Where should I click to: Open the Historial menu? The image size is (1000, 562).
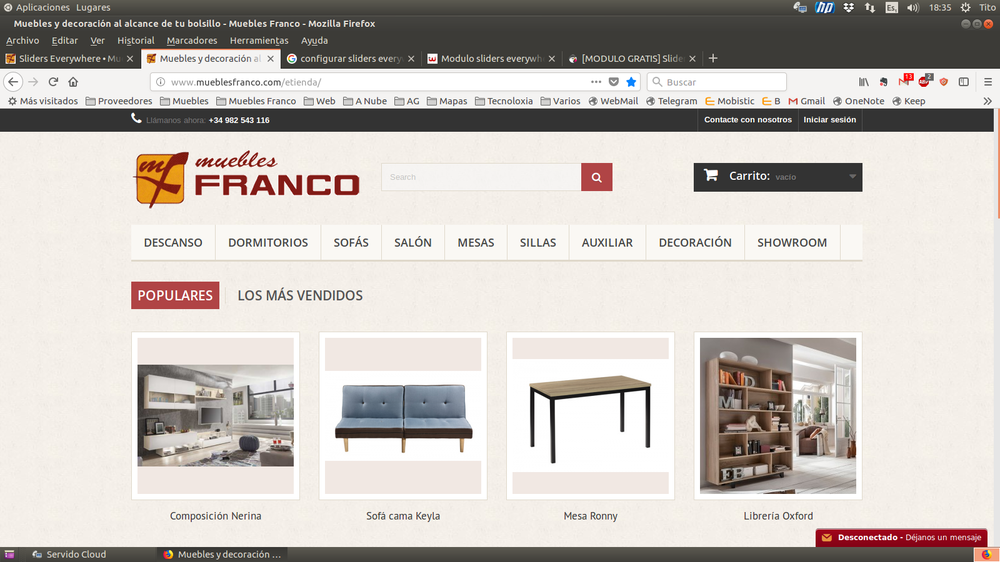point(135,40)
